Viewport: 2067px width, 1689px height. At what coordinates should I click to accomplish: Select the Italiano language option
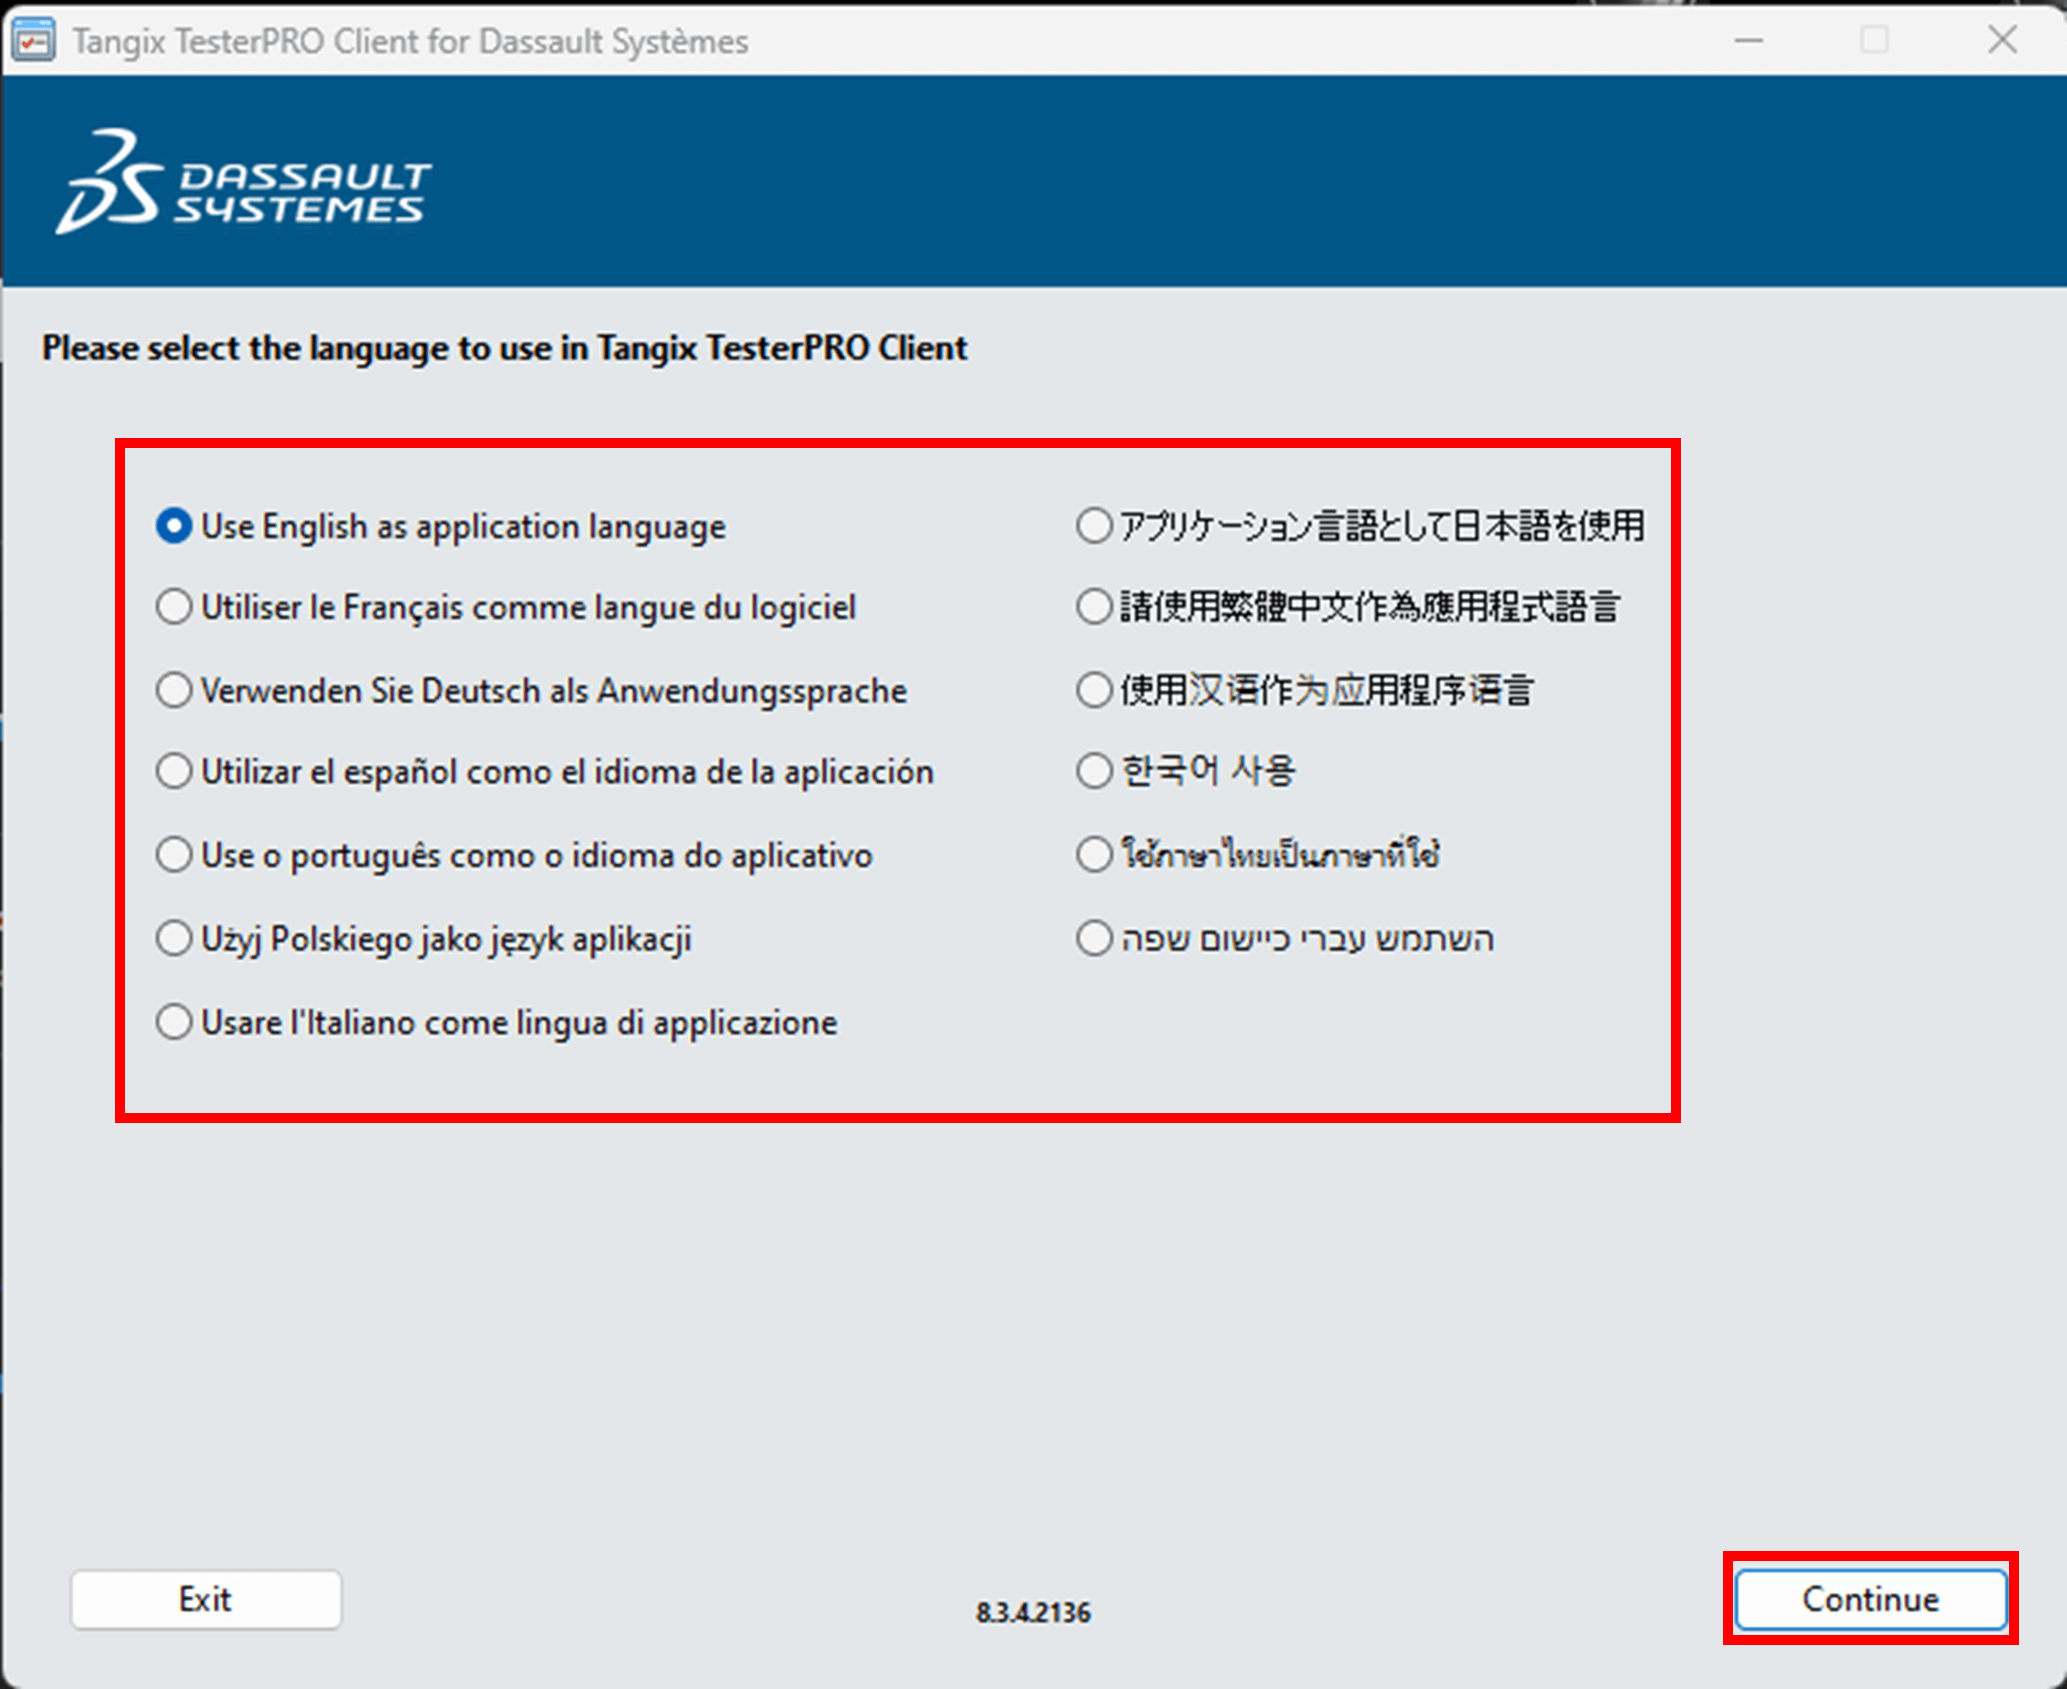pos(174,1022)
